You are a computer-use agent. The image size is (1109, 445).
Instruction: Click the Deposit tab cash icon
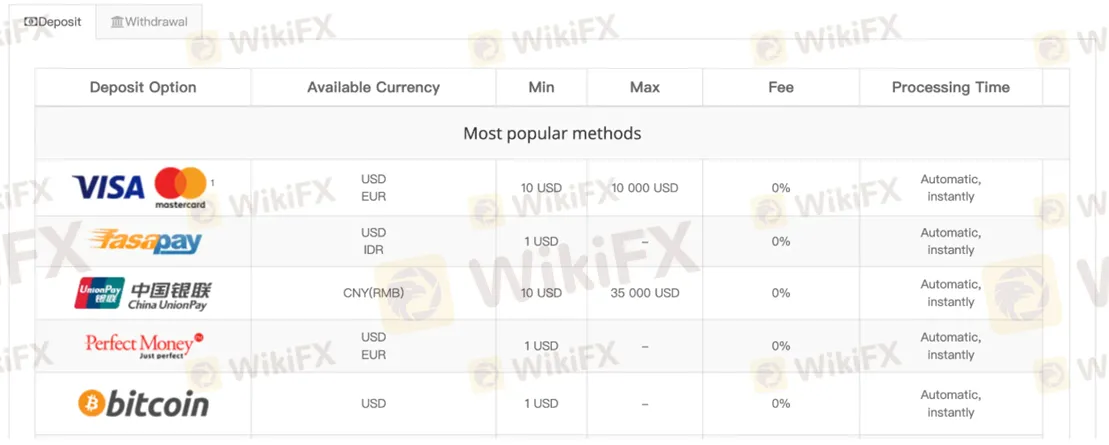click(31, 21)
